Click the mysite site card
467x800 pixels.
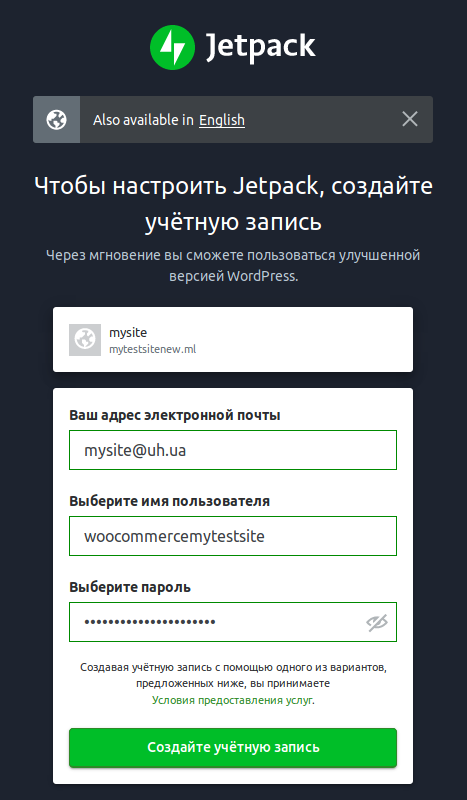point(233,339)
